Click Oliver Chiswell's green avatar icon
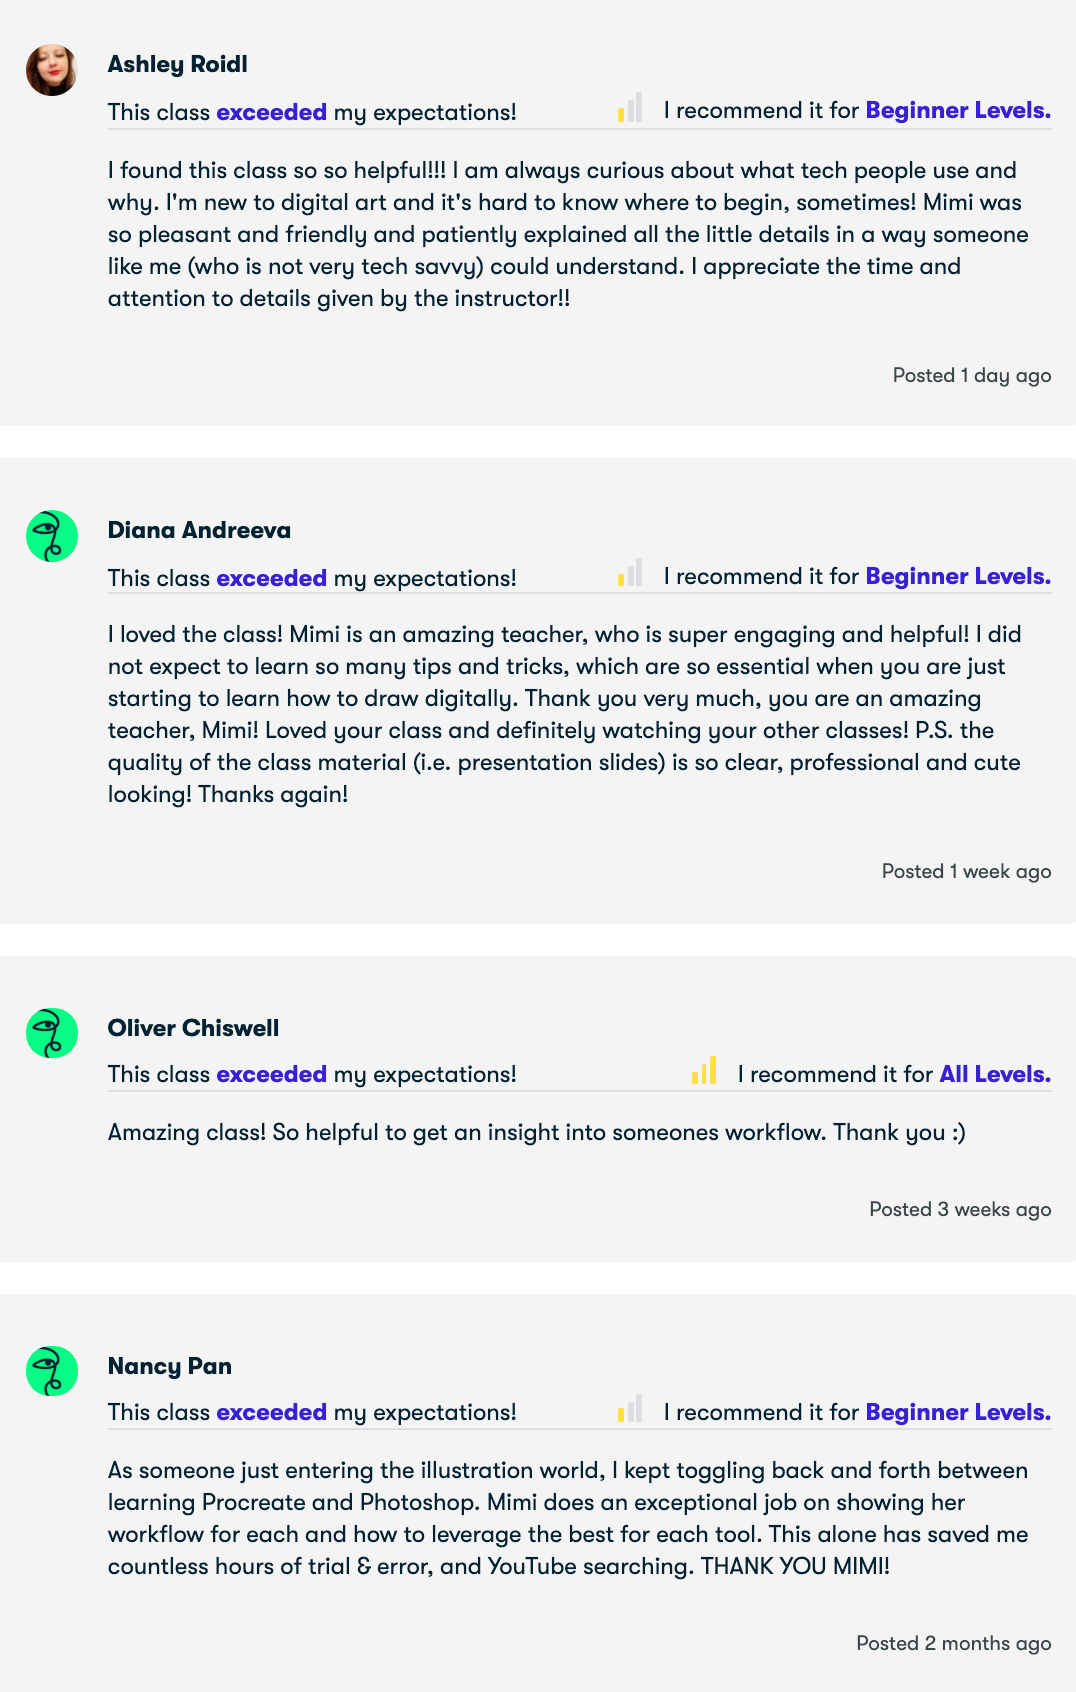 tap(52, 1033)
